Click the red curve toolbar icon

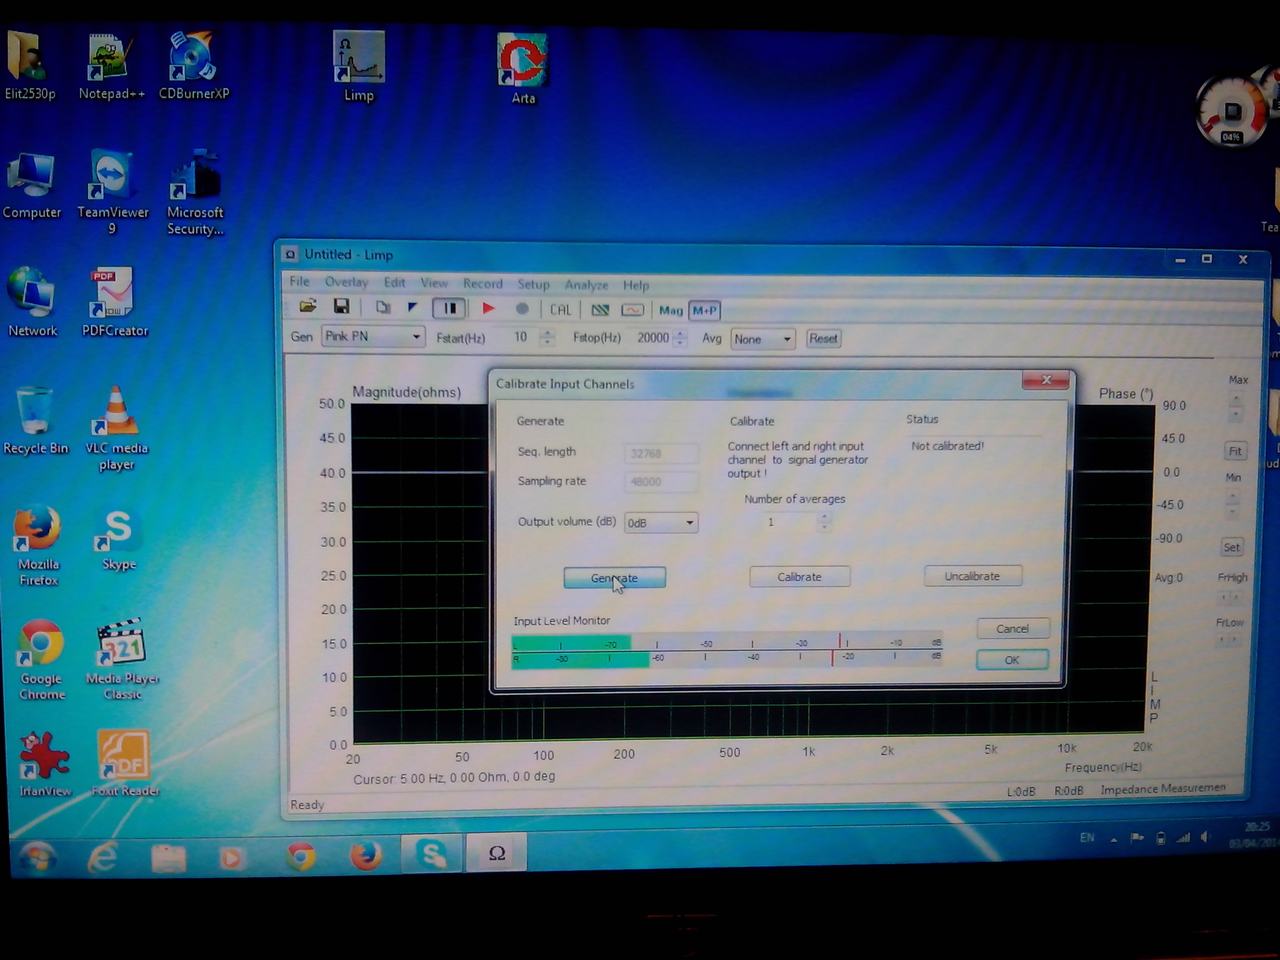pos(632,310)
